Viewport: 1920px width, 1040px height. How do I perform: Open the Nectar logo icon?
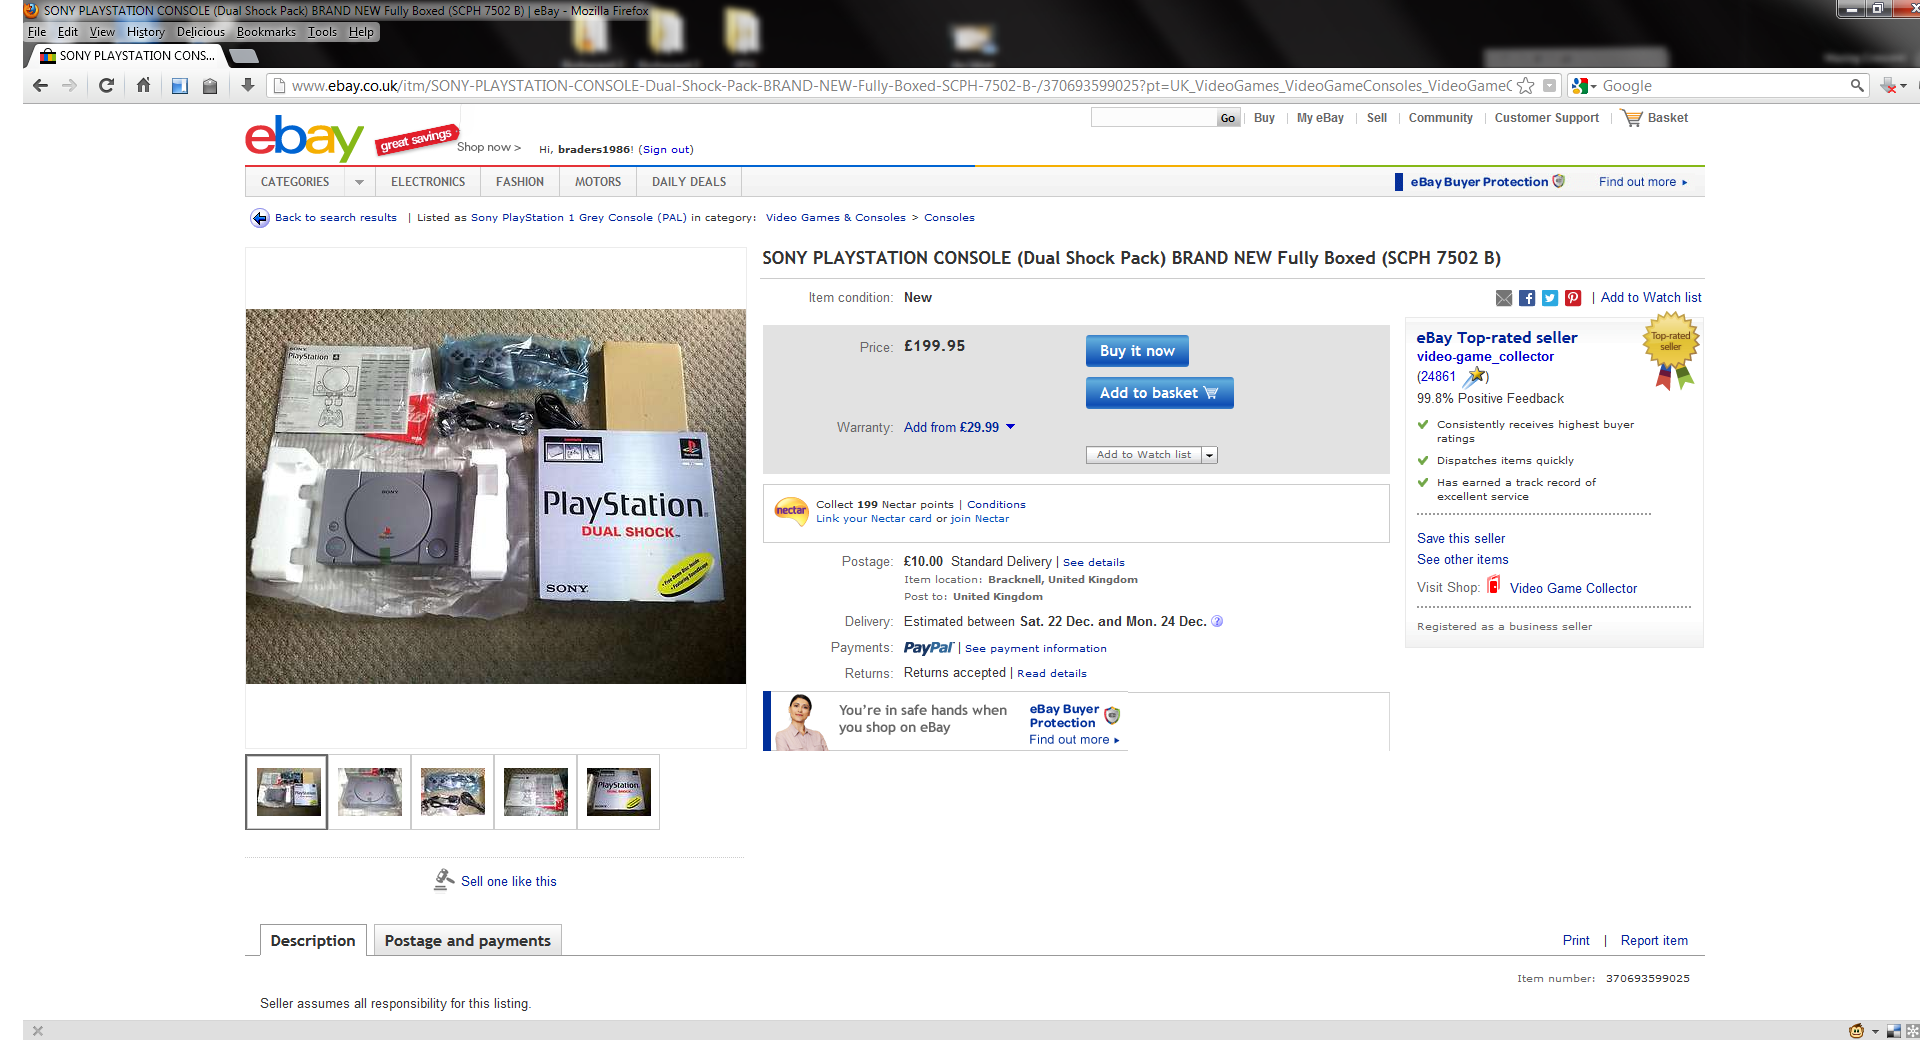(791, 511)
